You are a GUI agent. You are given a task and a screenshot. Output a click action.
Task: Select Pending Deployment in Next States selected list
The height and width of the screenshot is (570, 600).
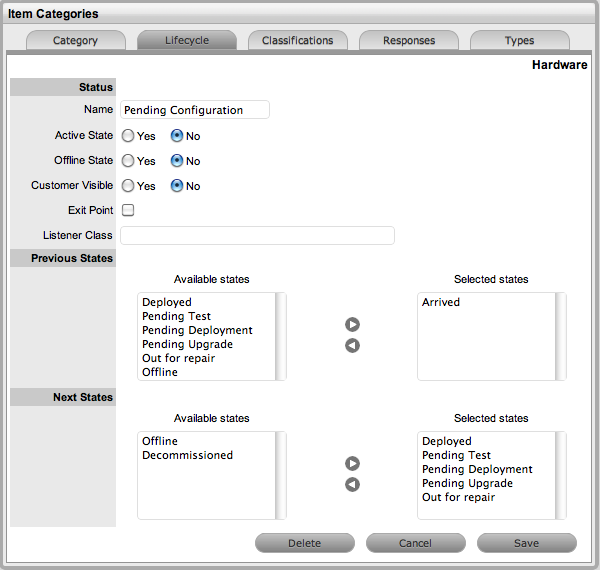point(477,469)
